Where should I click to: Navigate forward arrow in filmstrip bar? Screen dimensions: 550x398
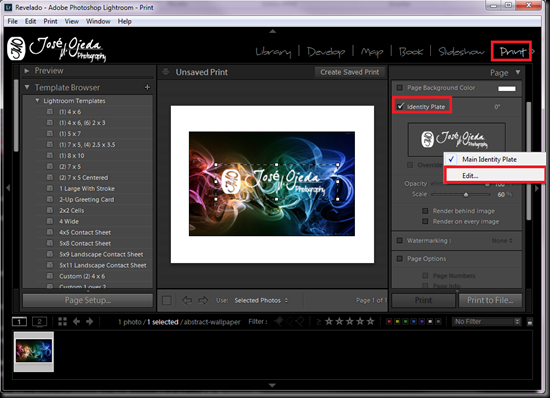point(89,321)
